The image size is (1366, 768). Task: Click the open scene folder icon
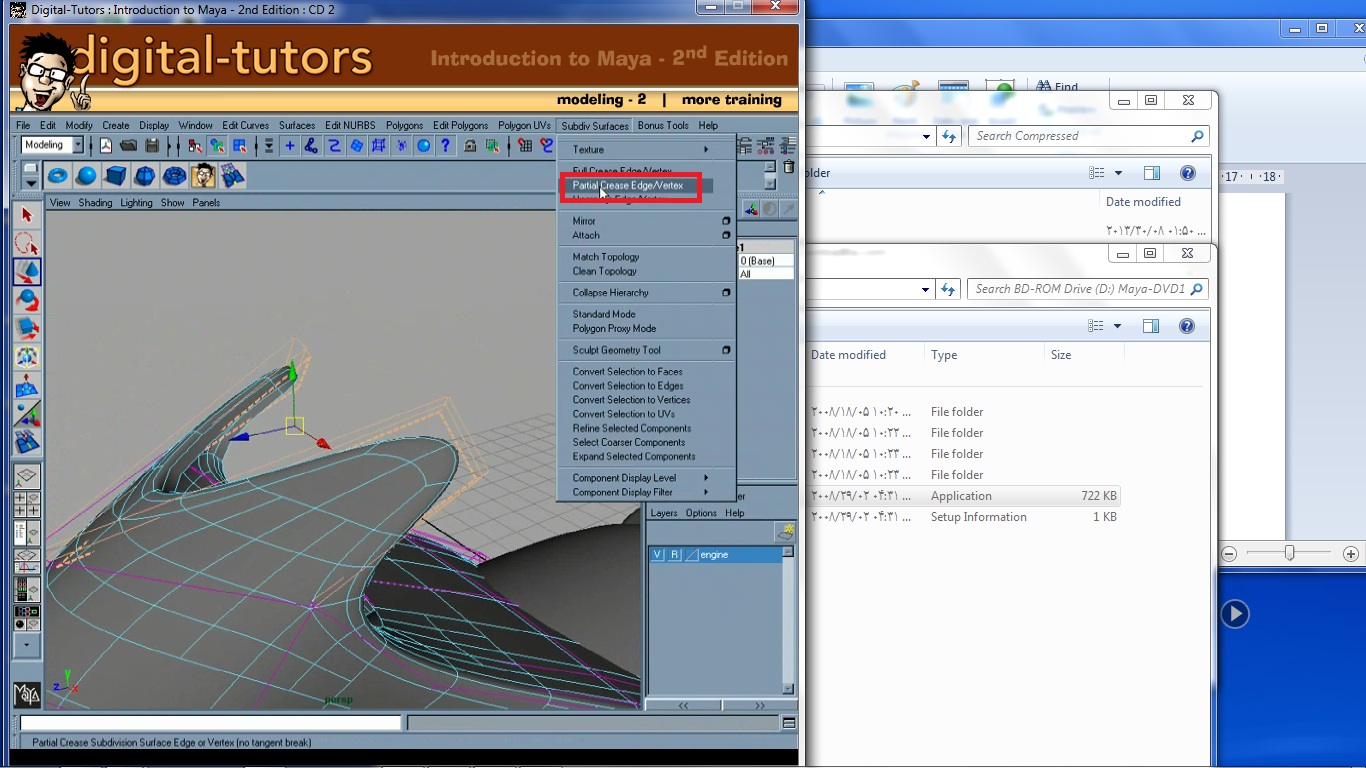tap(128, 146)
